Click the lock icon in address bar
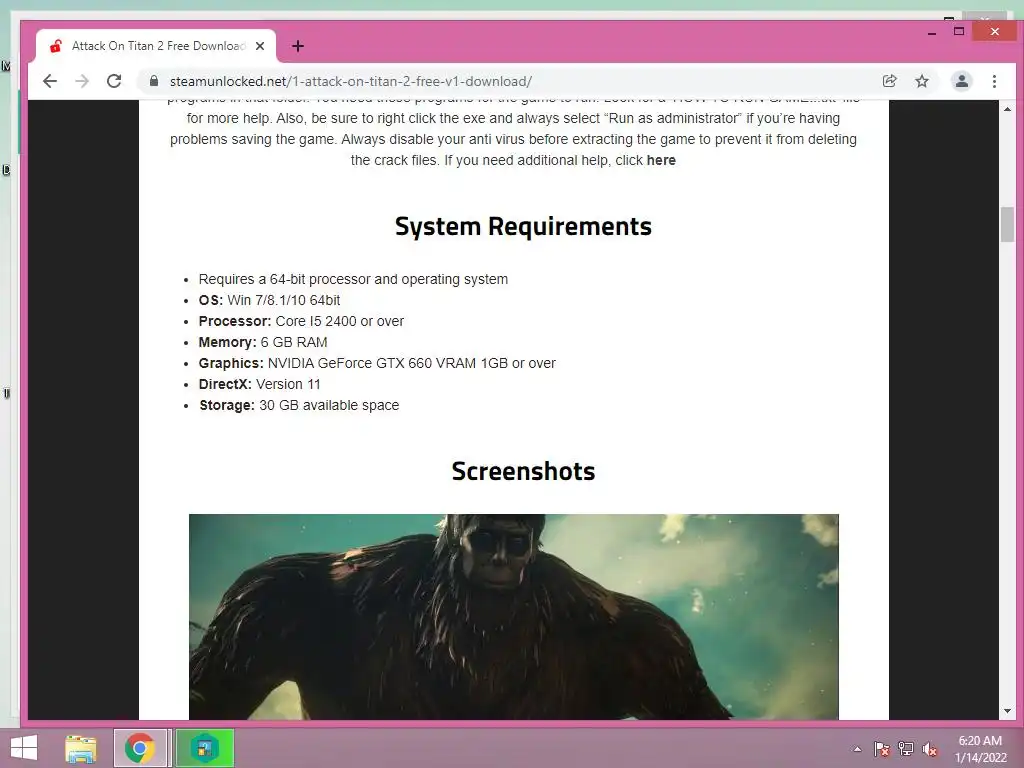 [x=154, y=81]
